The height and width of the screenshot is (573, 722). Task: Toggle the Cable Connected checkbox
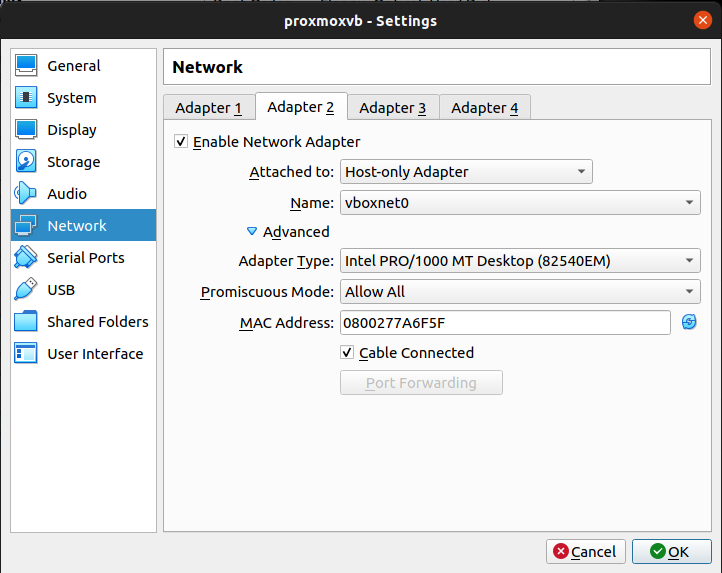point(347,353)
